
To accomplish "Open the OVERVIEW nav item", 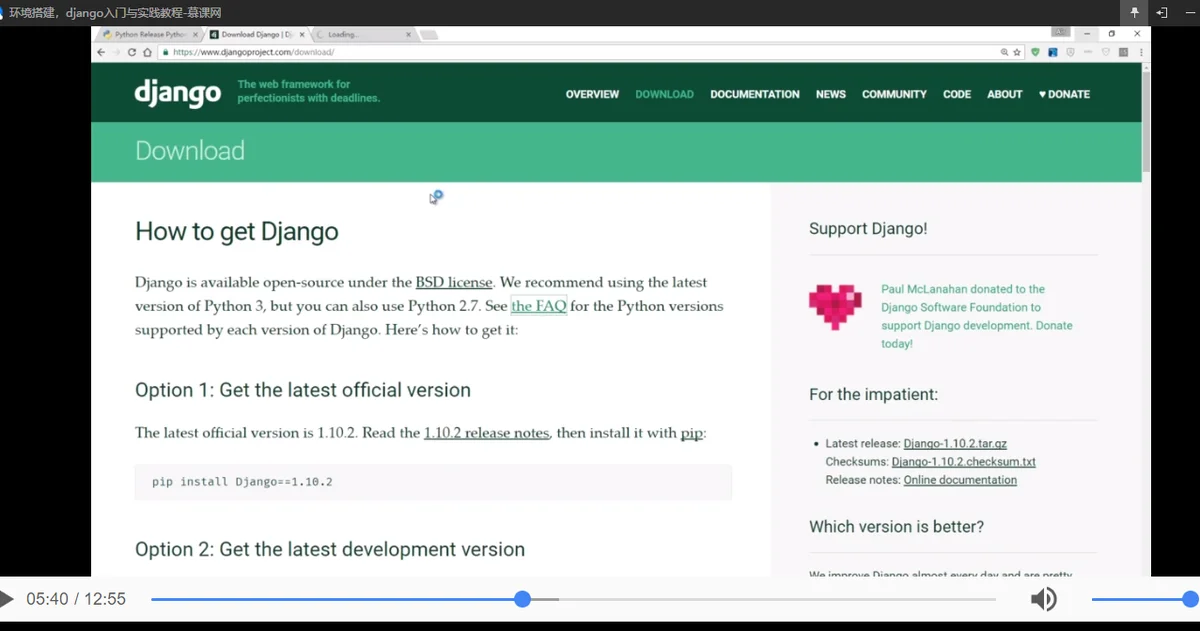I will pos(592,94).
